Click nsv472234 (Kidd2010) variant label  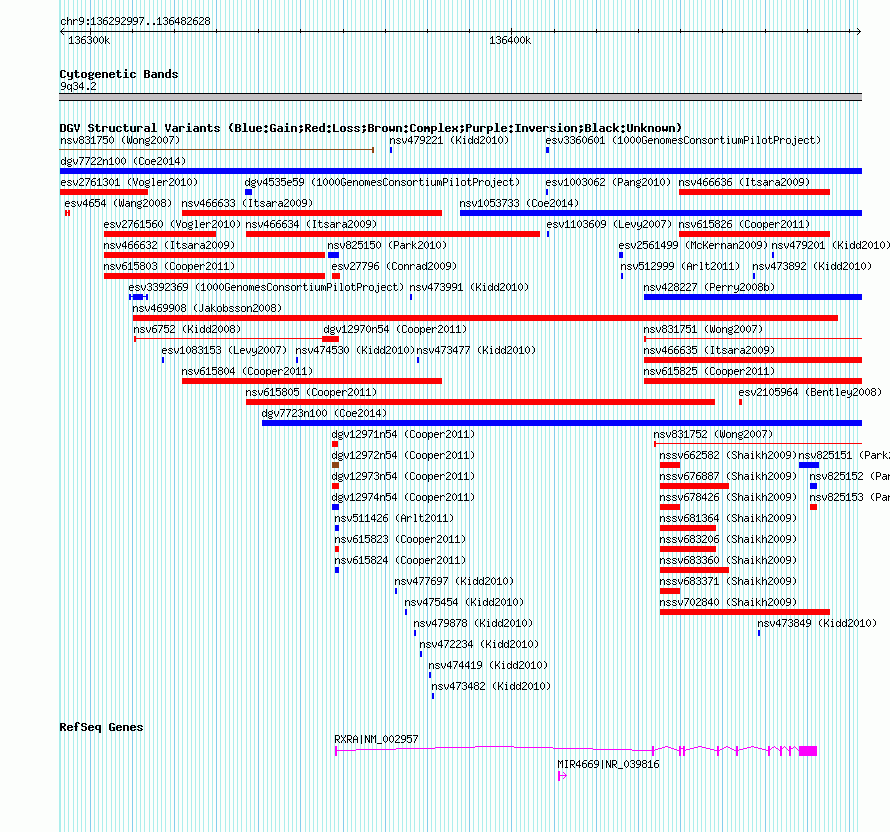click(x=479, y=644)
